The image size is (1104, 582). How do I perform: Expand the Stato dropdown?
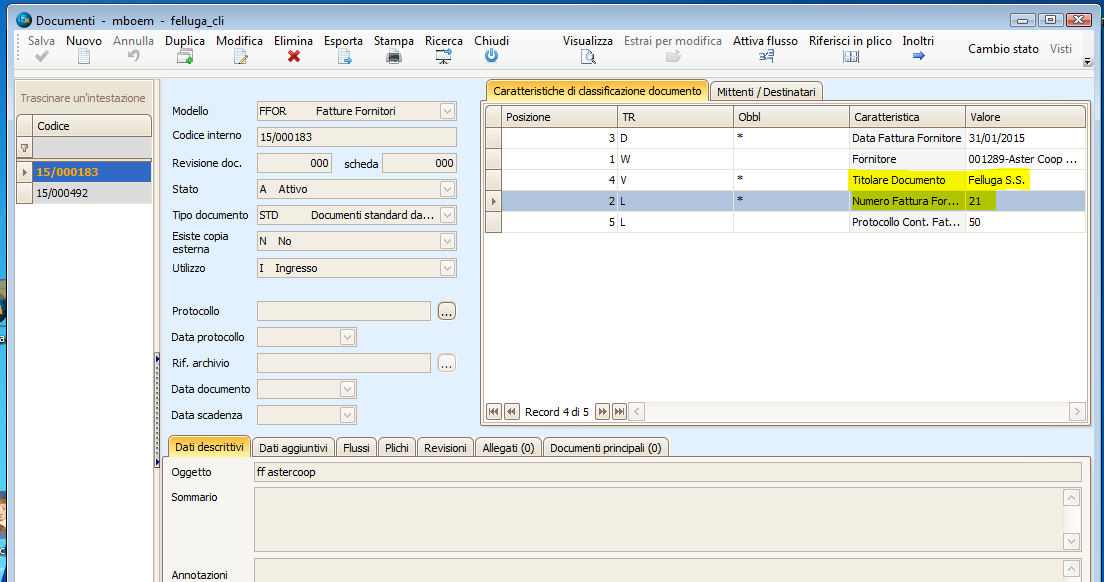(x=447, y=189)
